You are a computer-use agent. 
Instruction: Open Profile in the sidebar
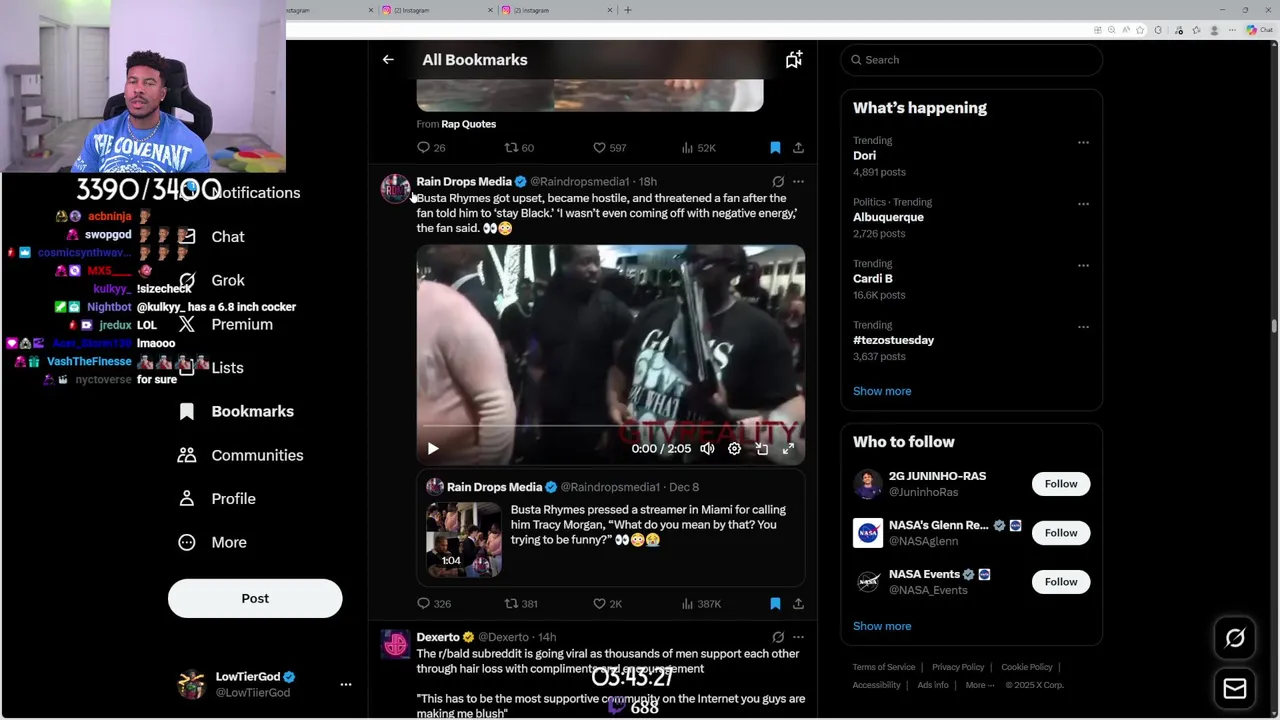217,499
